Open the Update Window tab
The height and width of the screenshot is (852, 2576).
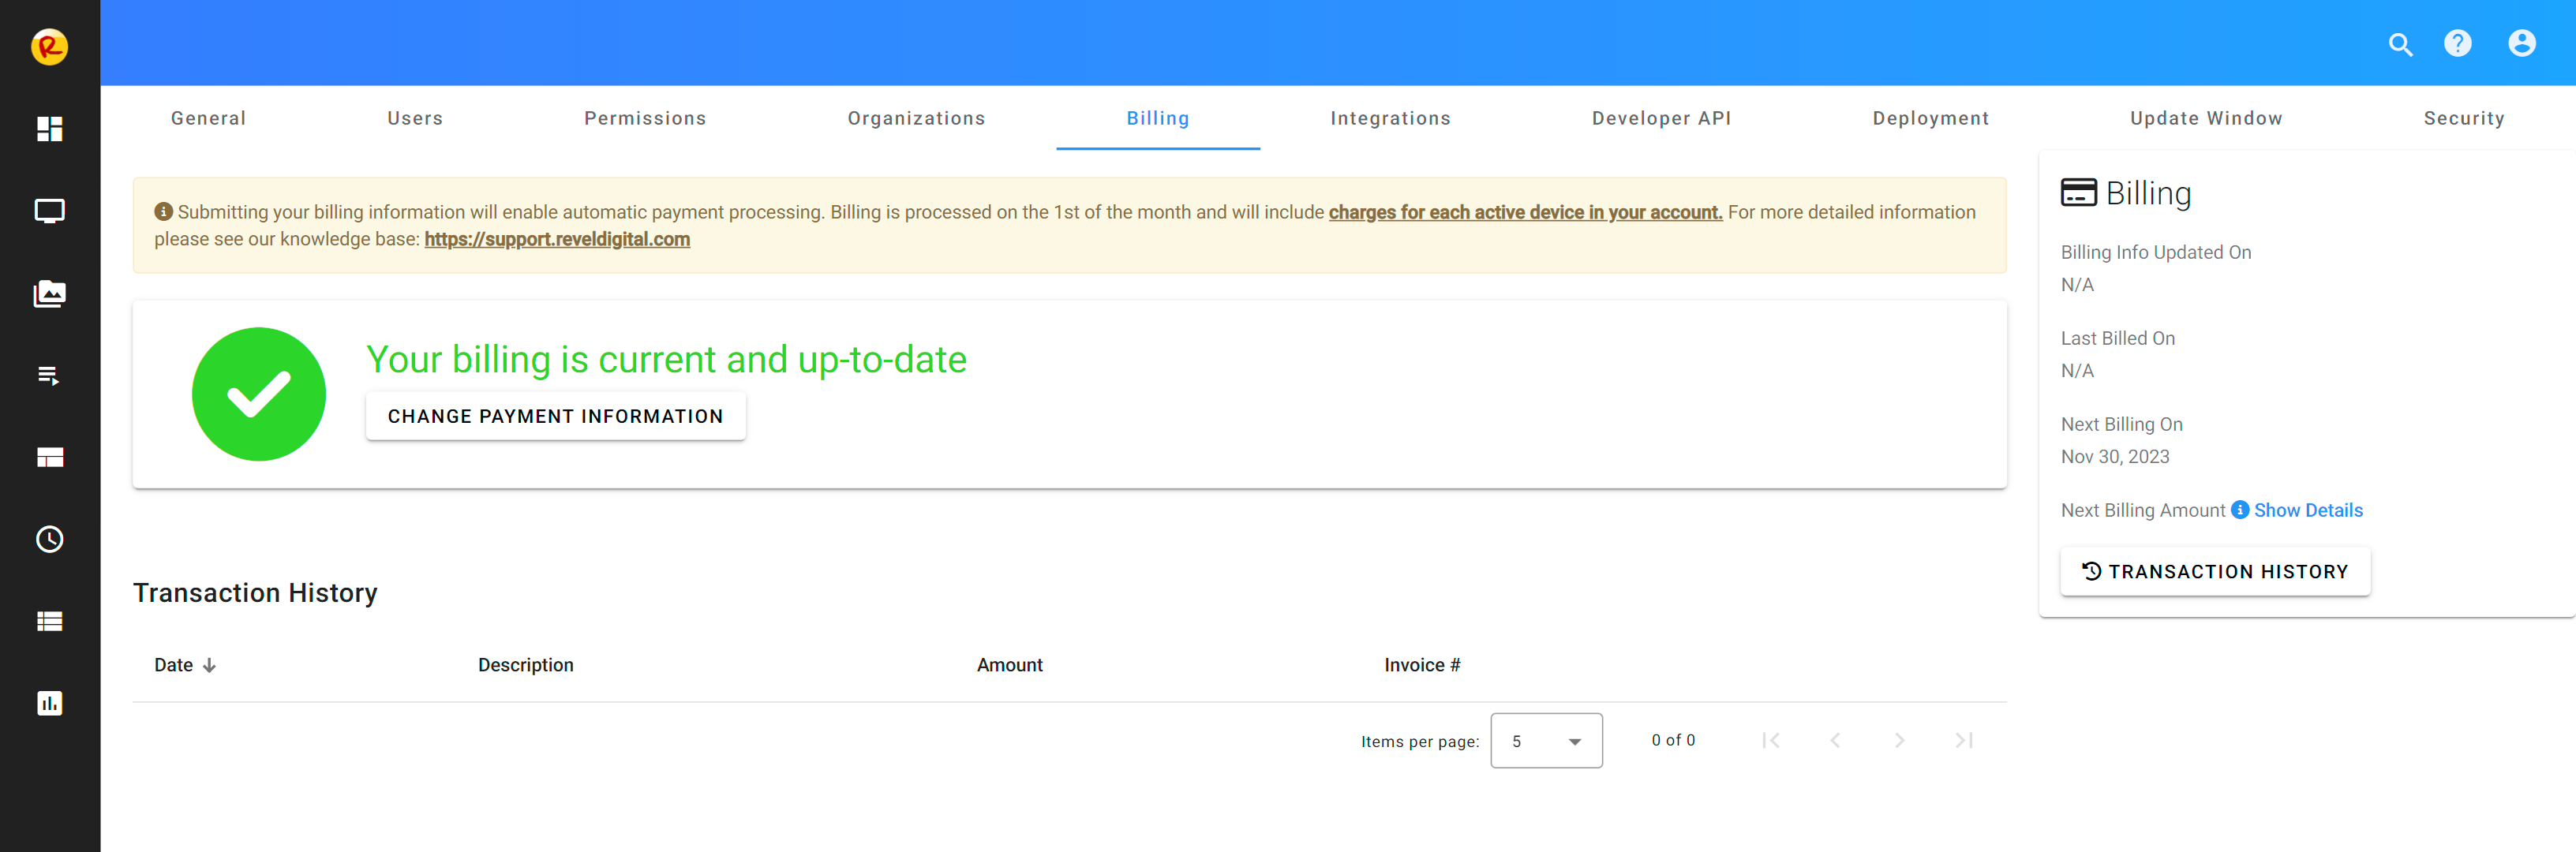(x=2206, y=118)
